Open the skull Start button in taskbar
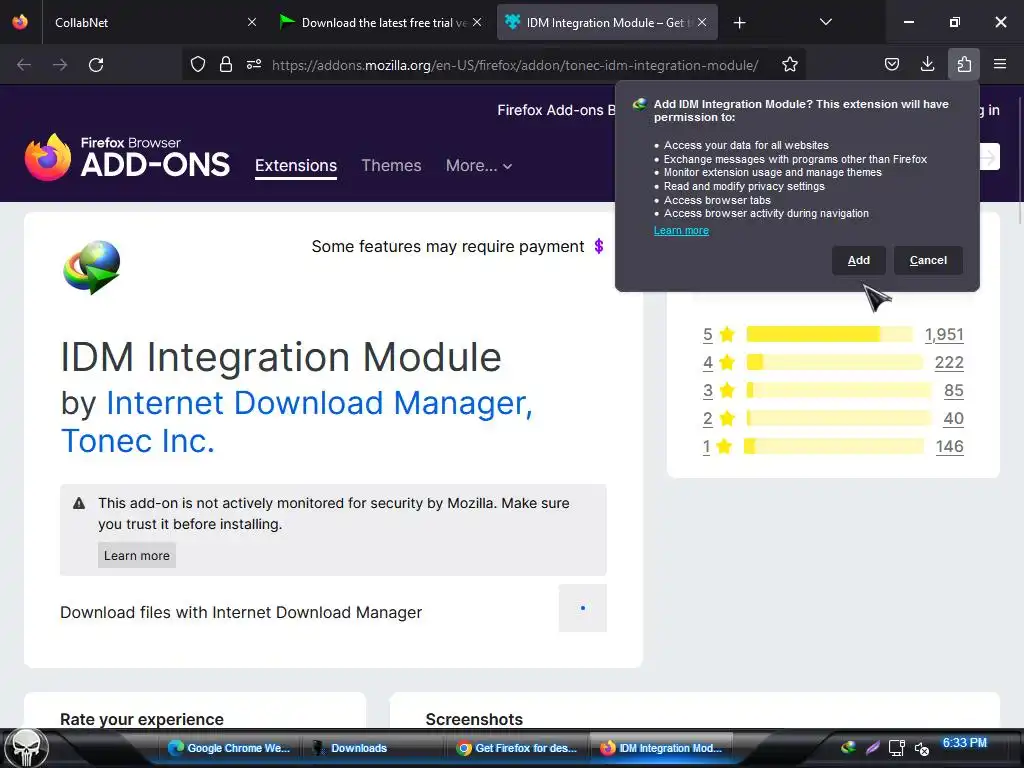 pyautogui.click(x=26, y=748)
